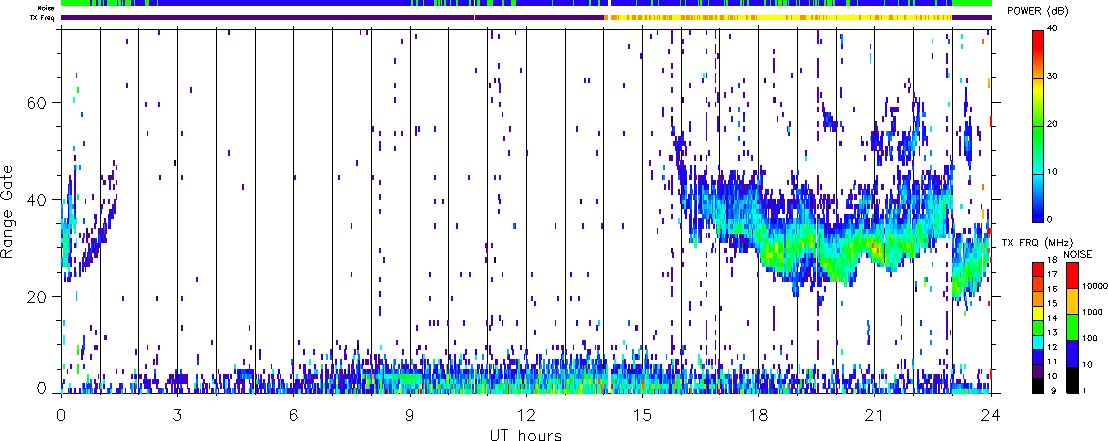Click the 17 label in TX FRQ legend
Image resolution: width=1108 pixels, height=441 pixels.
coord(1053,274)
